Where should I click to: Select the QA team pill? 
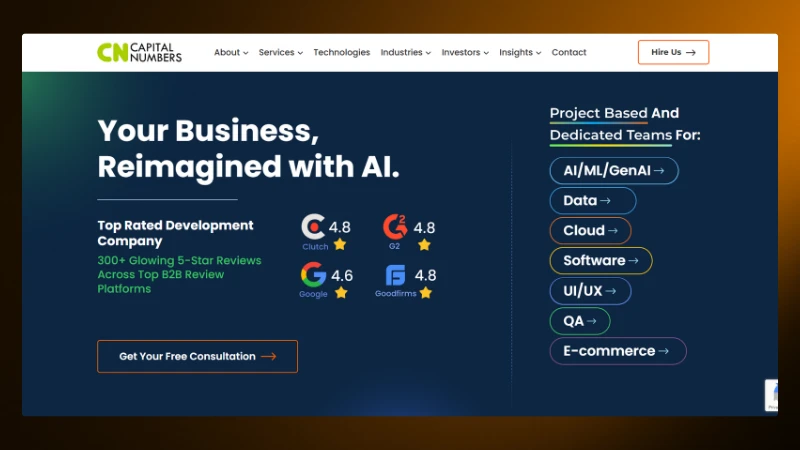click(580, 321)
